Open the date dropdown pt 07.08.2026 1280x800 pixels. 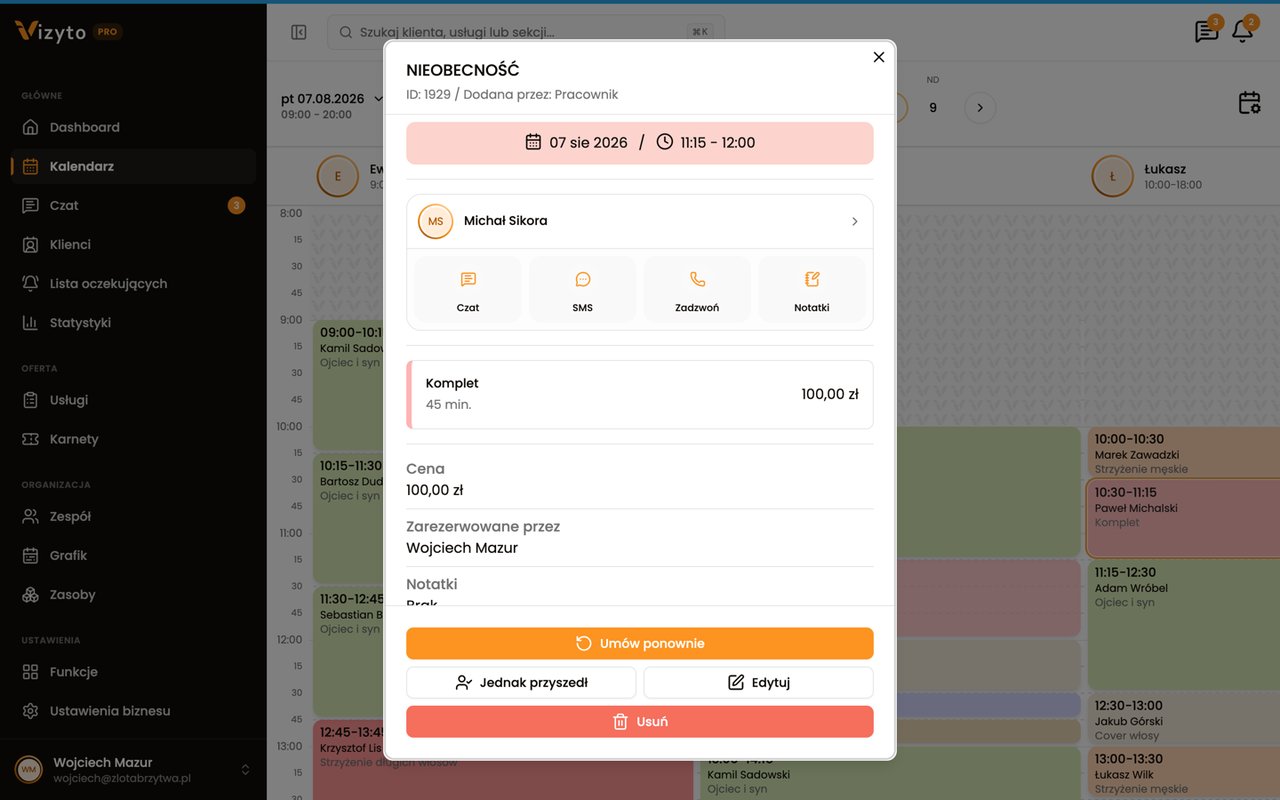pos(333,99)
